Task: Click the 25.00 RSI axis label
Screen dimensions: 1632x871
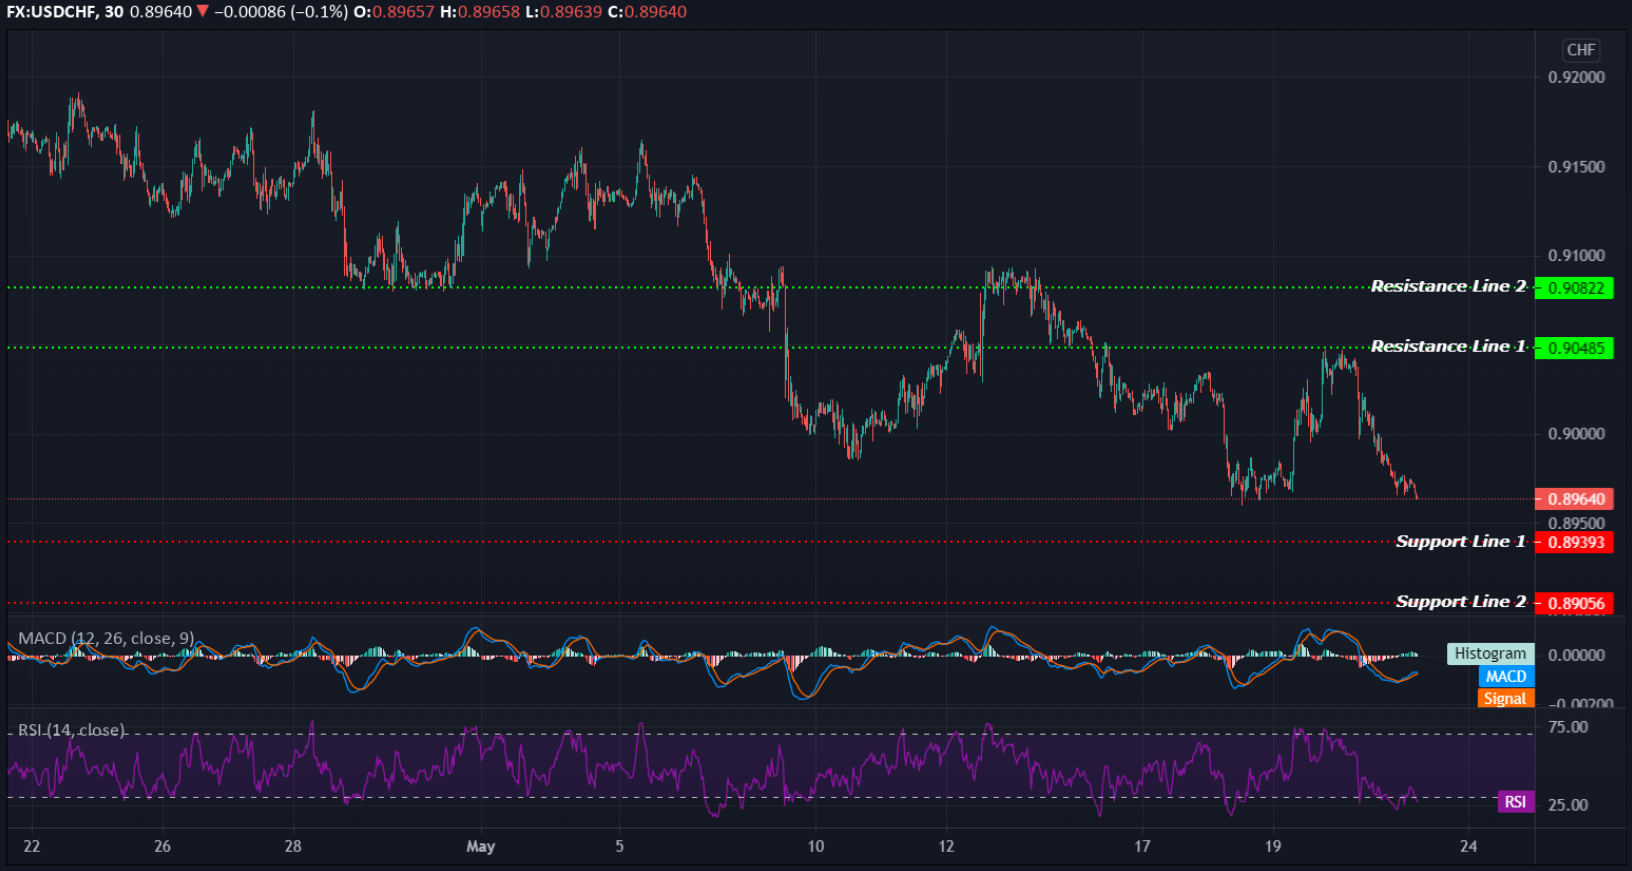Action: [x=1568, y=804]
